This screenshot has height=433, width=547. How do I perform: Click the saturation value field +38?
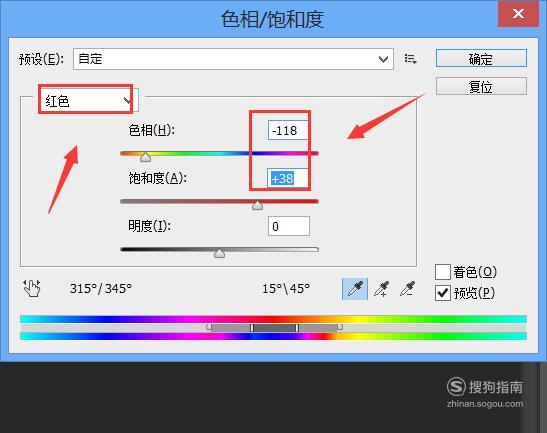tap(289, 178)
